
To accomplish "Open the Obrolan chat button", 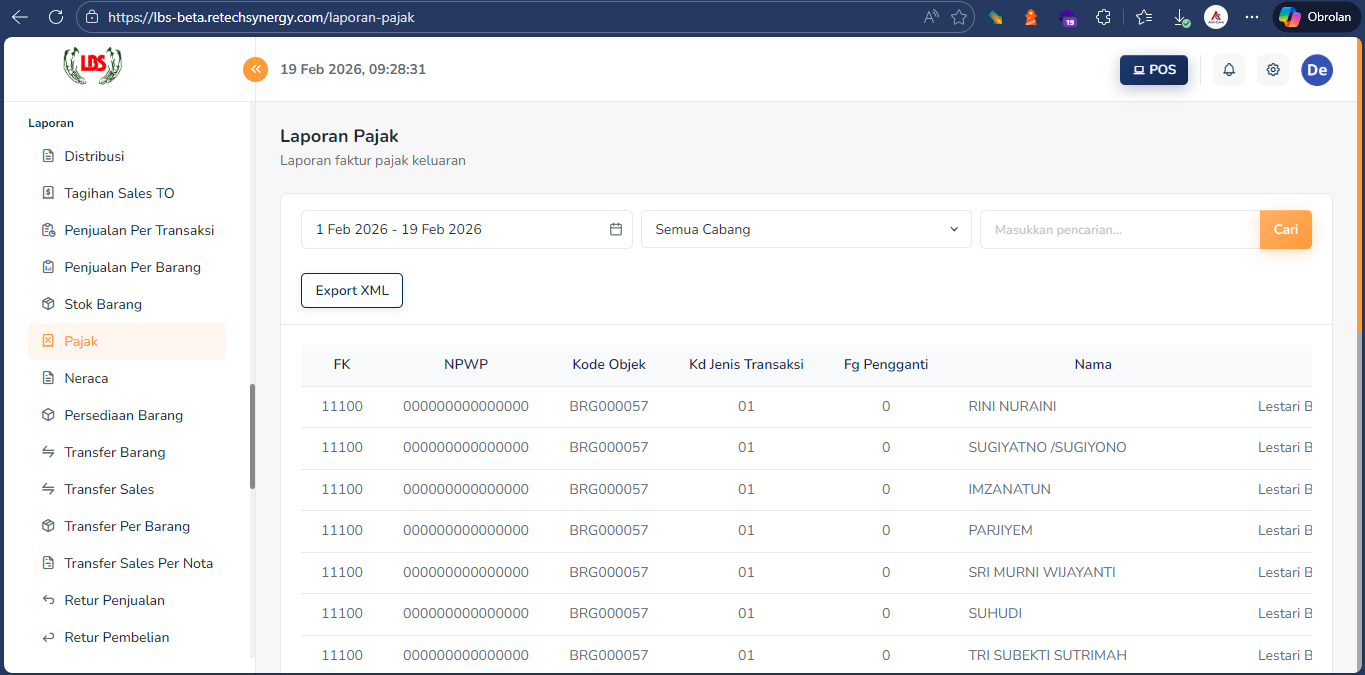I will click(x=1315, y=17).
